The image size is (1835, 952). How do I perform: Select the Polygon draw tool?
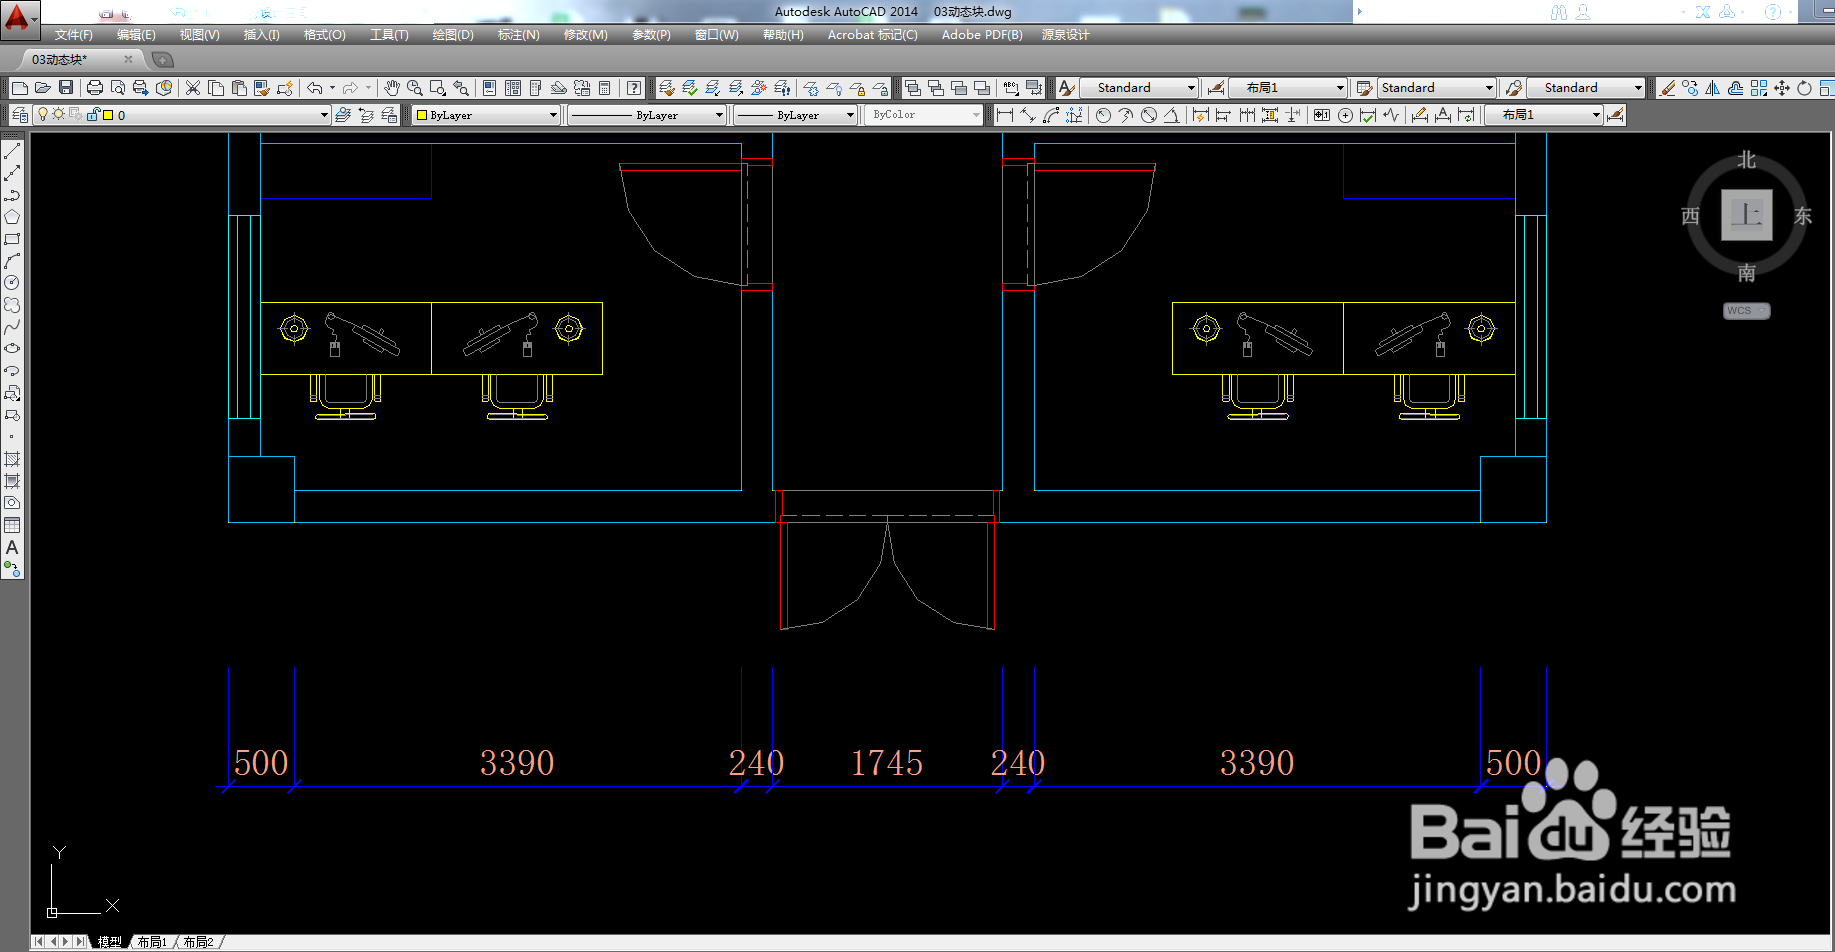(12, 217)
